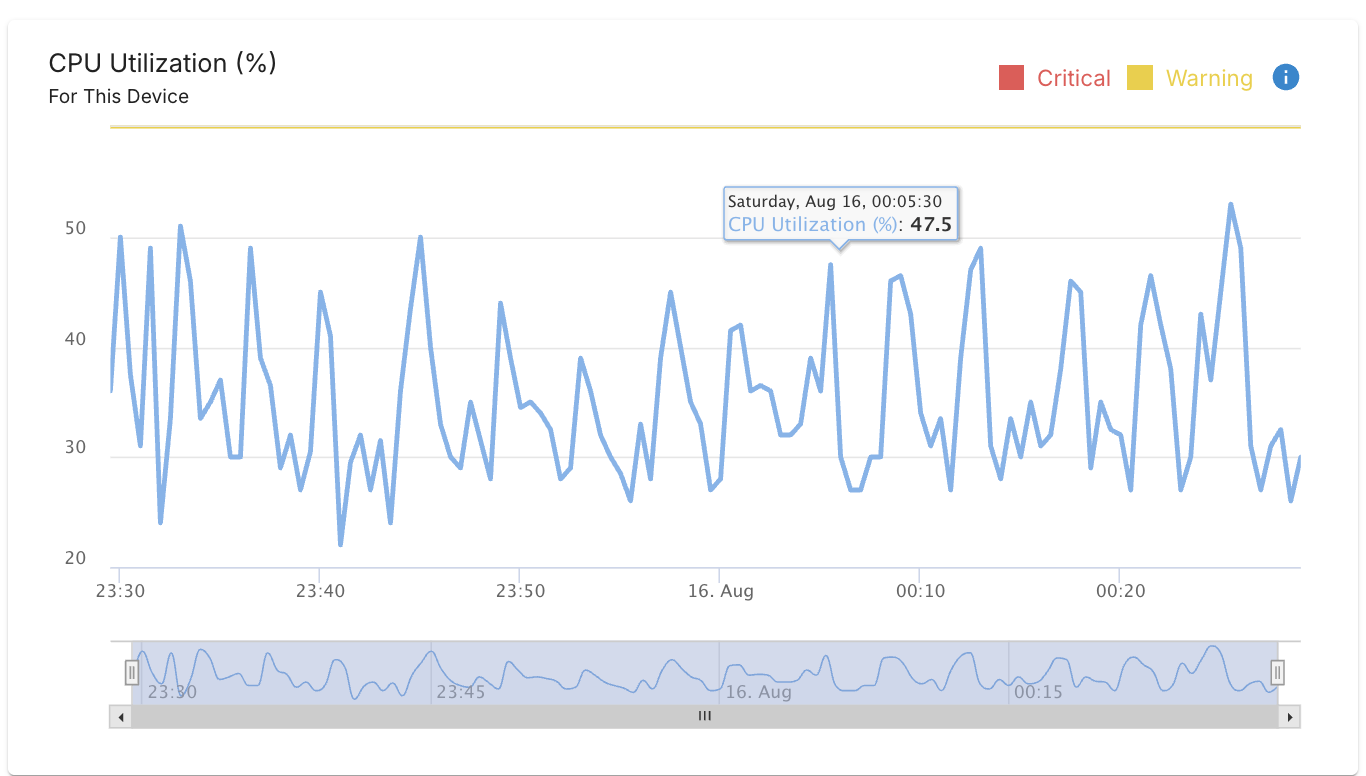
Task: Click the 00:15 label in navigator
Action: click(1037, 692)
